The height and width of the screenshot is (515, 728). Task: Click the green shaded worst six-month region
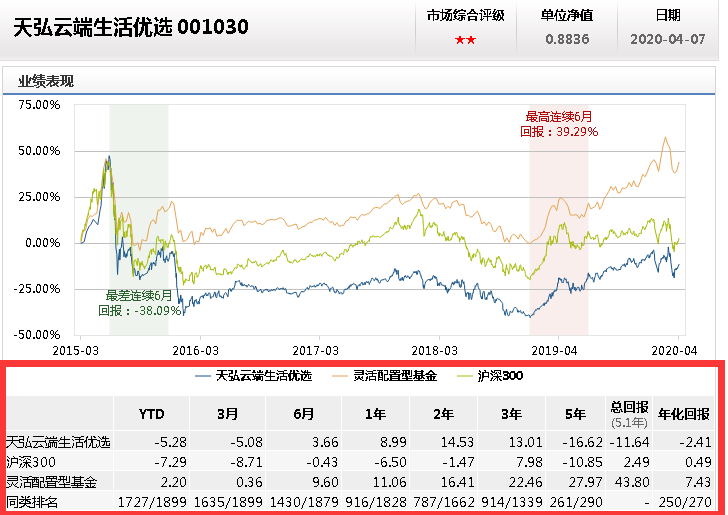point(139,219)
